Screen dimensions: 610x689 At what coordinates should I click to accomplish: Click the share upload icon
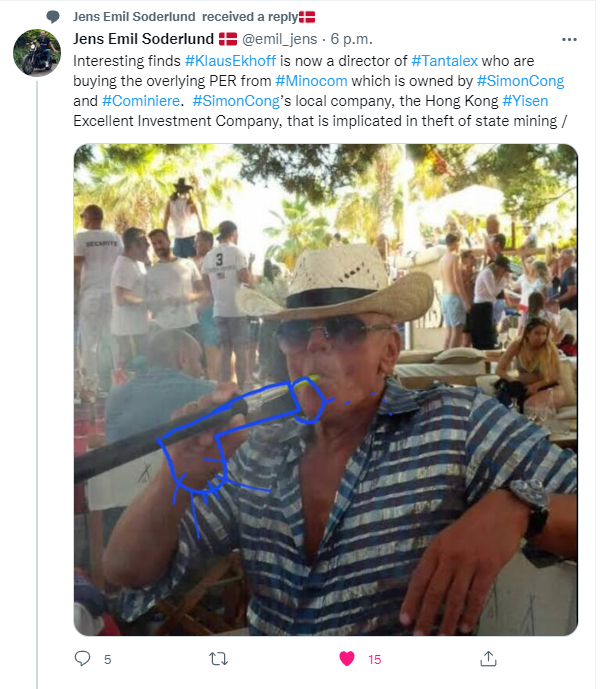coord(489,659)
